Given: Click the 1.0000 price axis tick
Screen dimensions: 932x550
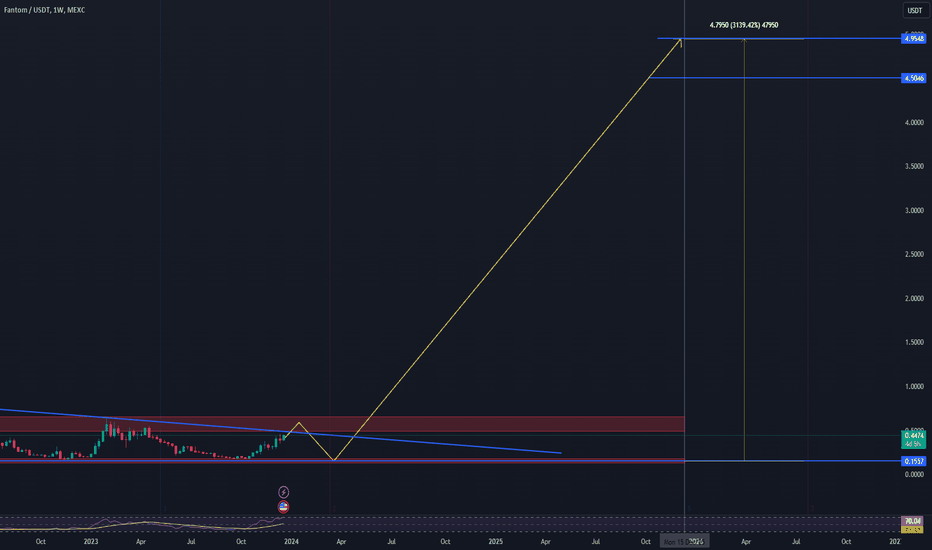Looking at the screenshot, I should point(914,386).
